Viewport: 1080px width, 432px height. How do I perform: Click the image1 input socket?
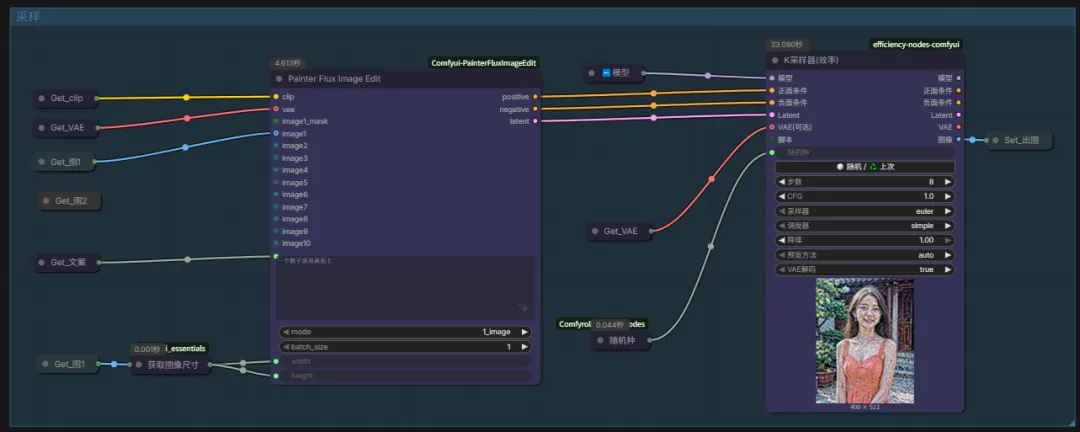276,133
